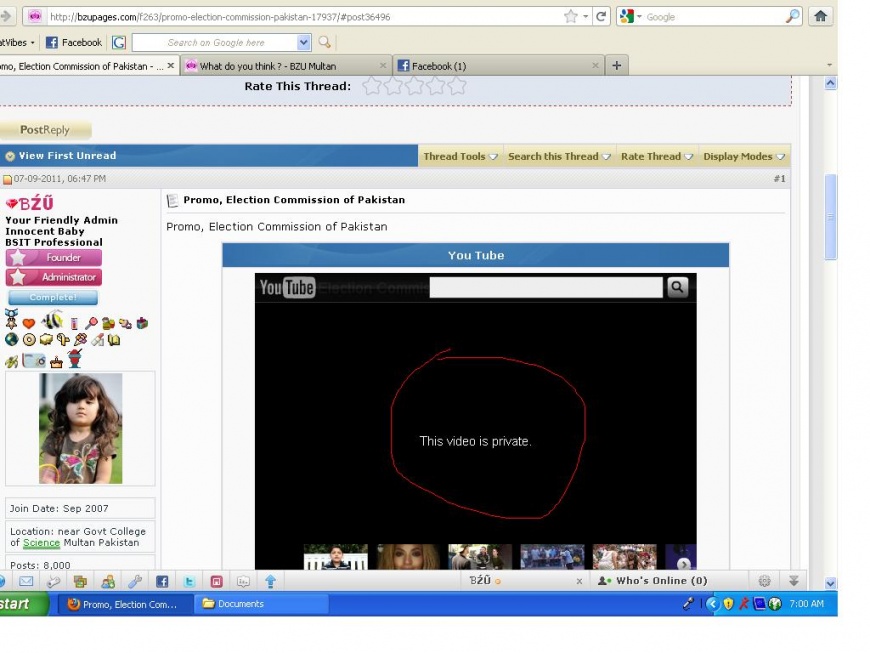The width and height of the screenshot is (870, 653).
Task: Click the YouTube player search magnifier
Action: (x=677, y=288)
